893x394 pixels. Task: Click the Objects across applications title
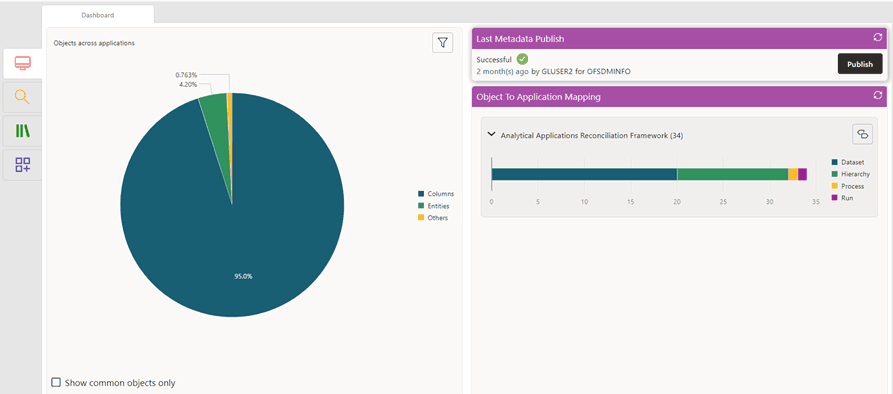(94, 43)
